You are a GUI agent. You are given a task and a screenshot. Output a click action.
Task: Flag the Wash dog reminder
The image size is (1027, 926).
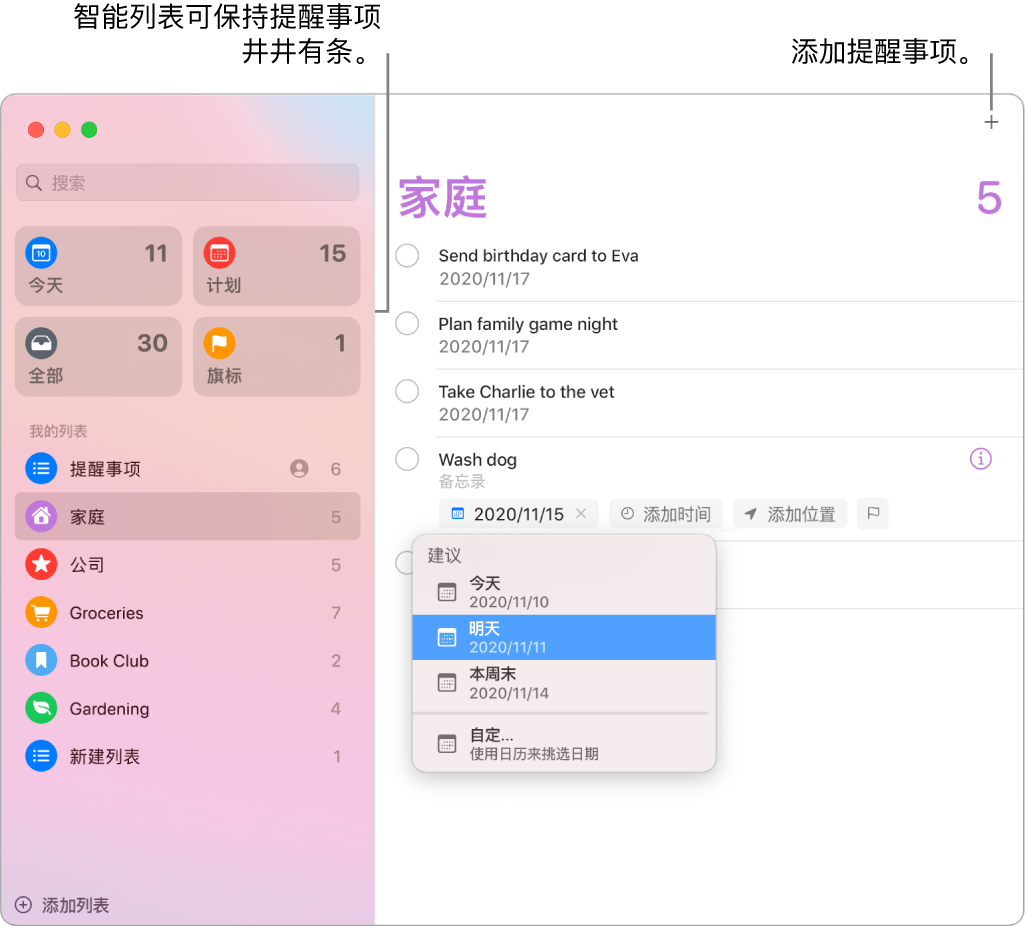(x=872, y=513)
